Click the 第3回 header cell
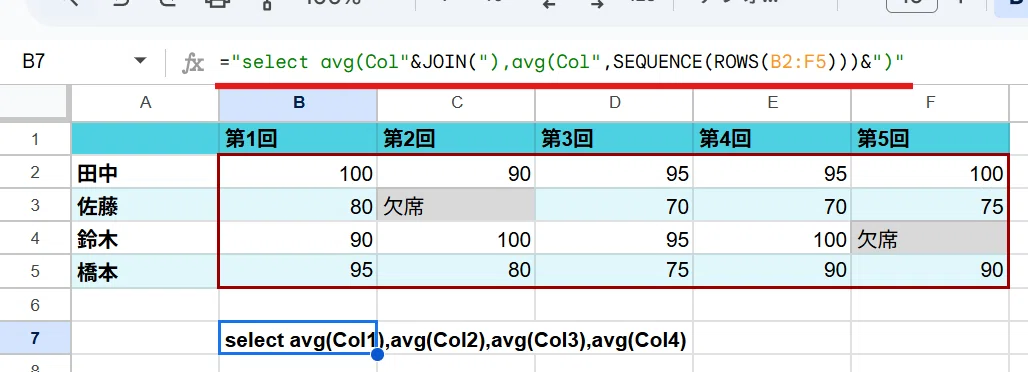Screen dimensions: 1028x372 (x=614, y=138)
